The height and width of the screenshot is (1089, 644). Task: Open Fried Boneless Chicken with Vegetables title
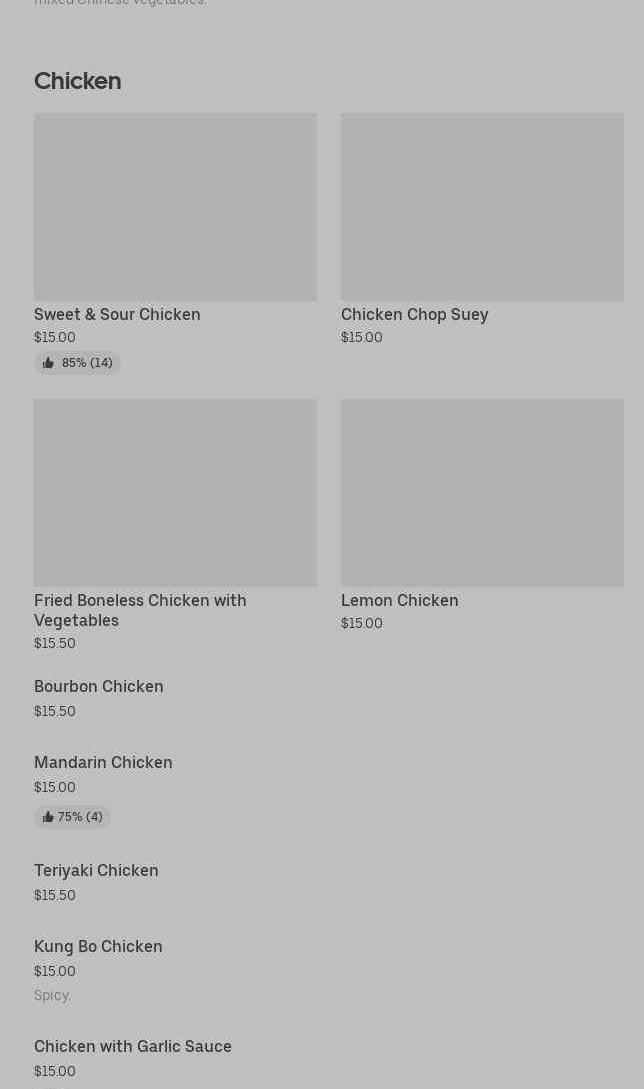pos(140,610)
